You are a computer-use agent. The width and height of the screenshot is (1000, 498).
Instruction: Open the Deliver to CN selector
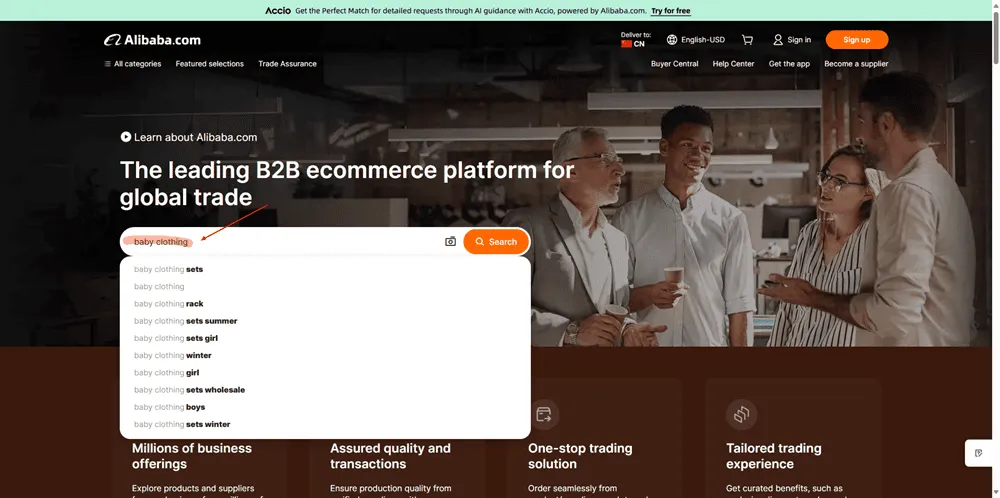pos(635,40)
